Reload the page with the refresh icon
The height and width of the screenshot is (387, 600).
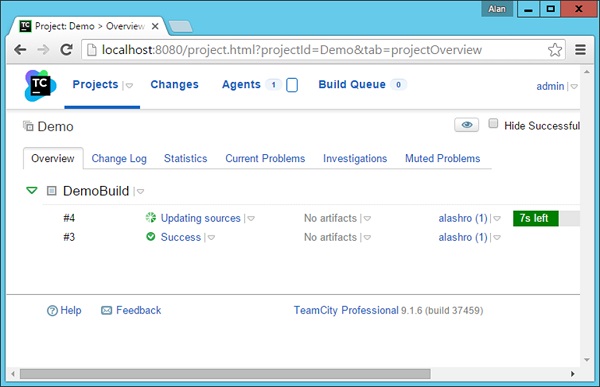(67, 50)
